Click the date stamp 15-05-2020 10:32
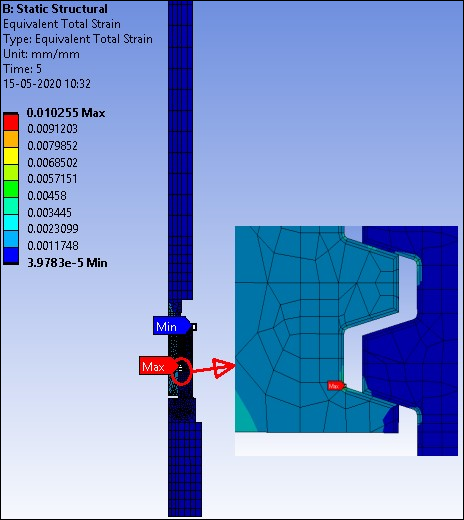Screen dimensions: 464x520 pyautogui.click(x=47, y=84)
